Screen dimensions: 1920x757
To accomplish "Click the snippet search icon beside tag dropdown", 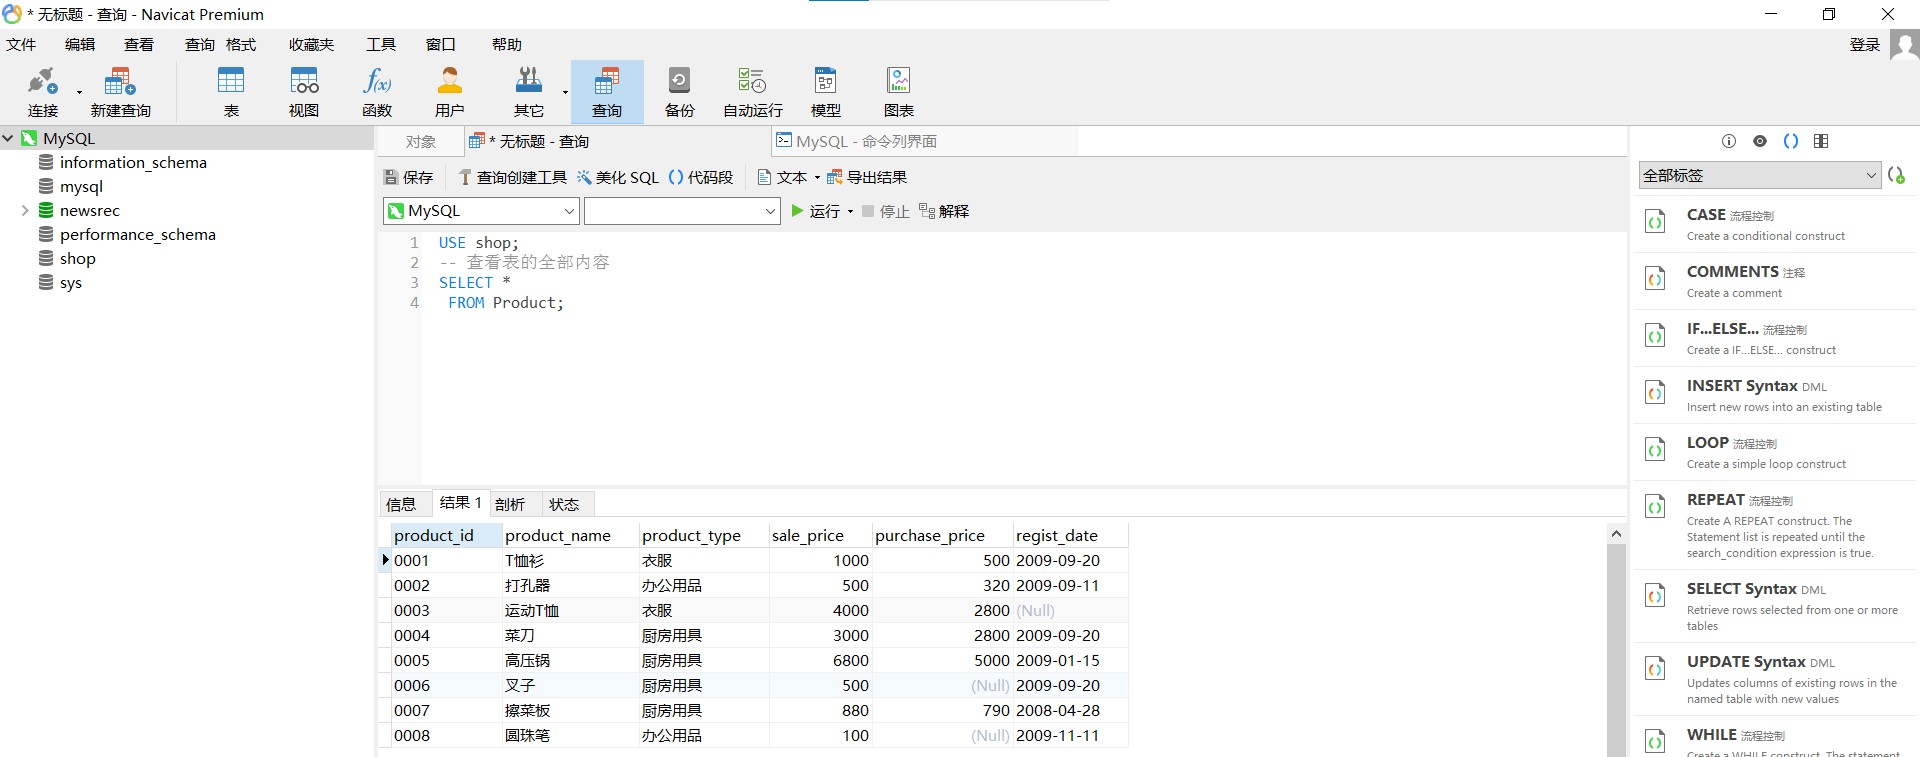I will point(1897,175).
